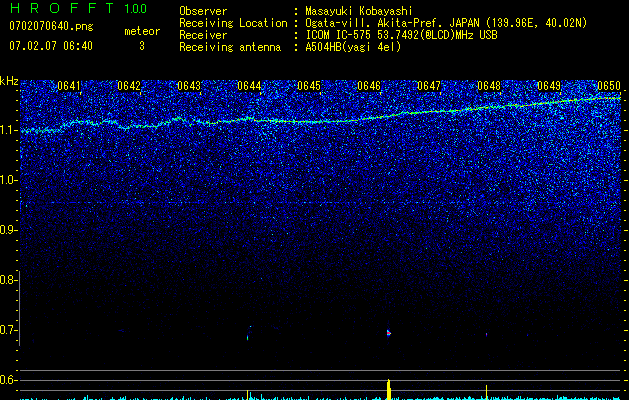Image resolution: width=629 pixels, height=400 pixels.
Task: Click the meteor label
Action: tap(142, 31)
